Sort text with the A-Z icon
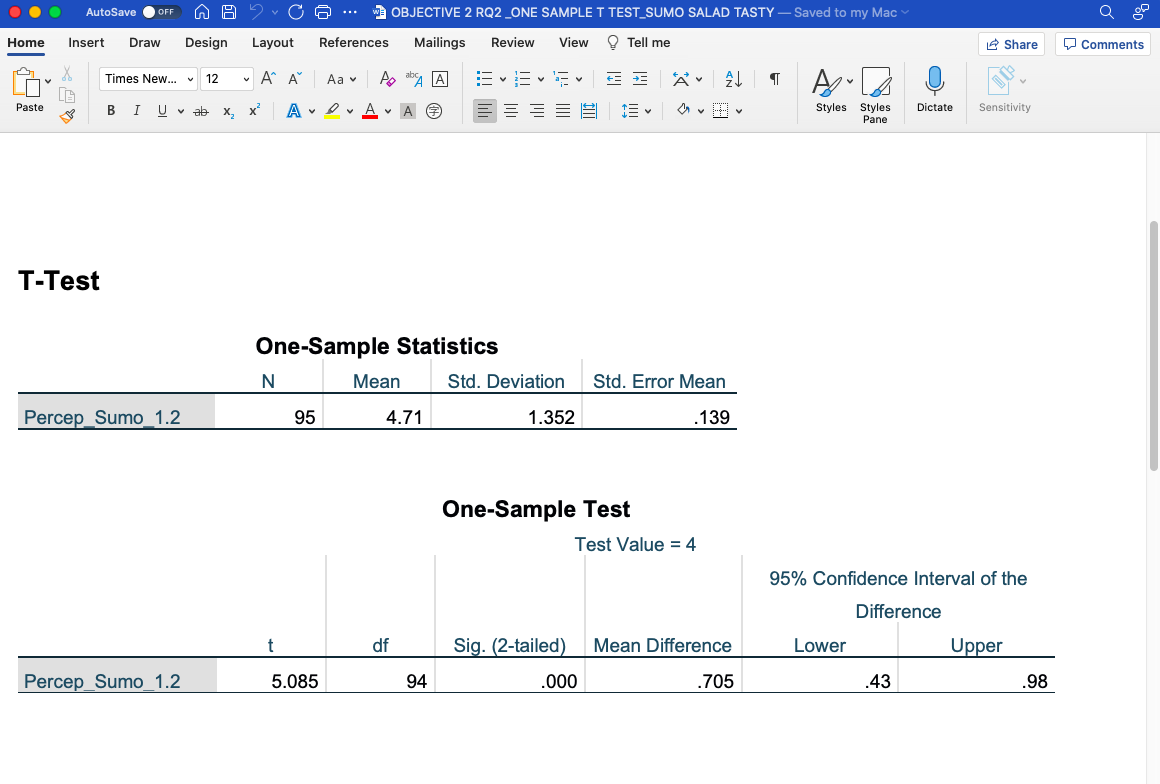The image size is (1160, 784). pyautogui.click(x=734, y=78)
